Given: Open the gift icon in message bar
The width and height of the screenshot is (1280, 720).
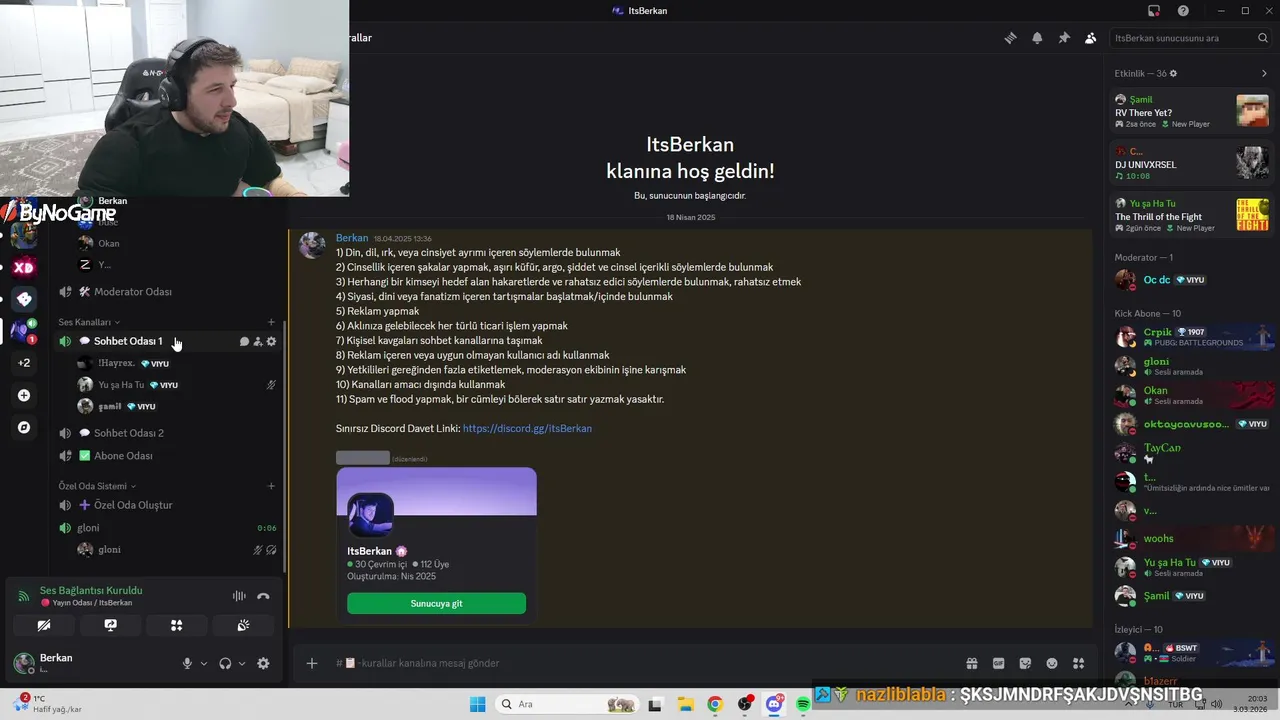Looking at the screenshot, I should pyautogui.click(x=972, y=663).
